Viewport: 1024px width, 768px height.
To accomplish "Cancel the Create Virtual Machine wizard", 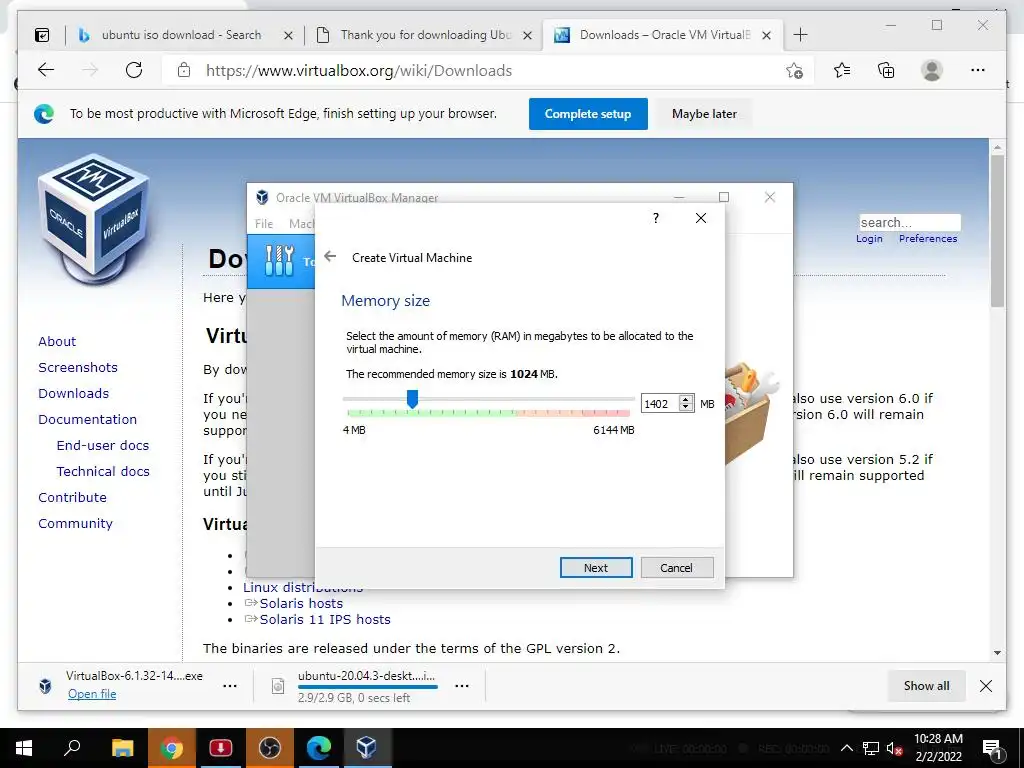I will 677,568.
